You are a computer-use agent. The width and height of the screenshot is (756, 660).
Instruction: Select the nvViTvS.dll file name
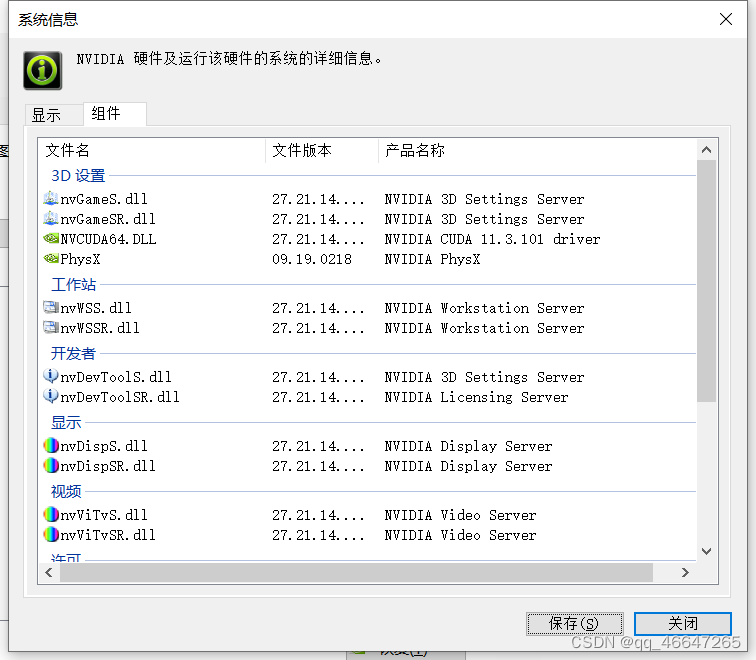coord(104,515)
